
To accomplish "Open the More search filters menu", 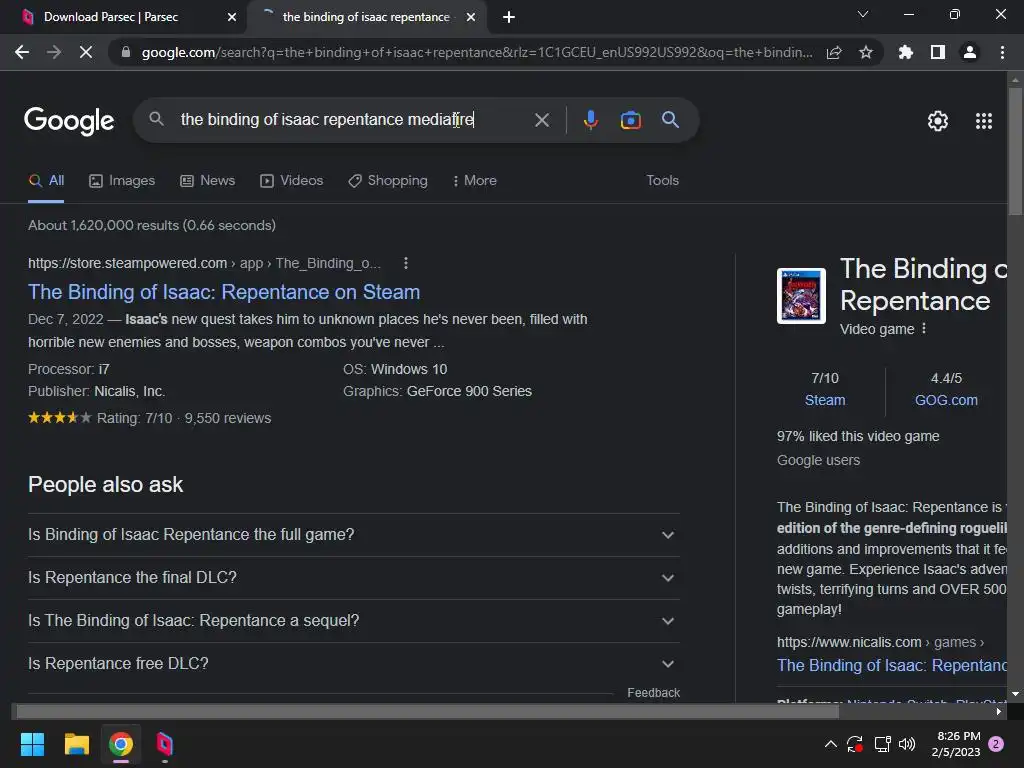I will coord(475,181).
